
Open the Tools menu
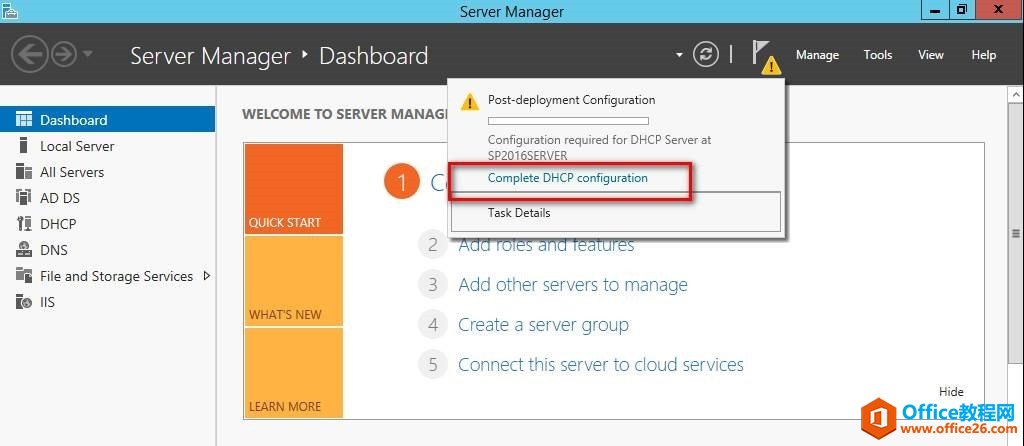(877, 55)
